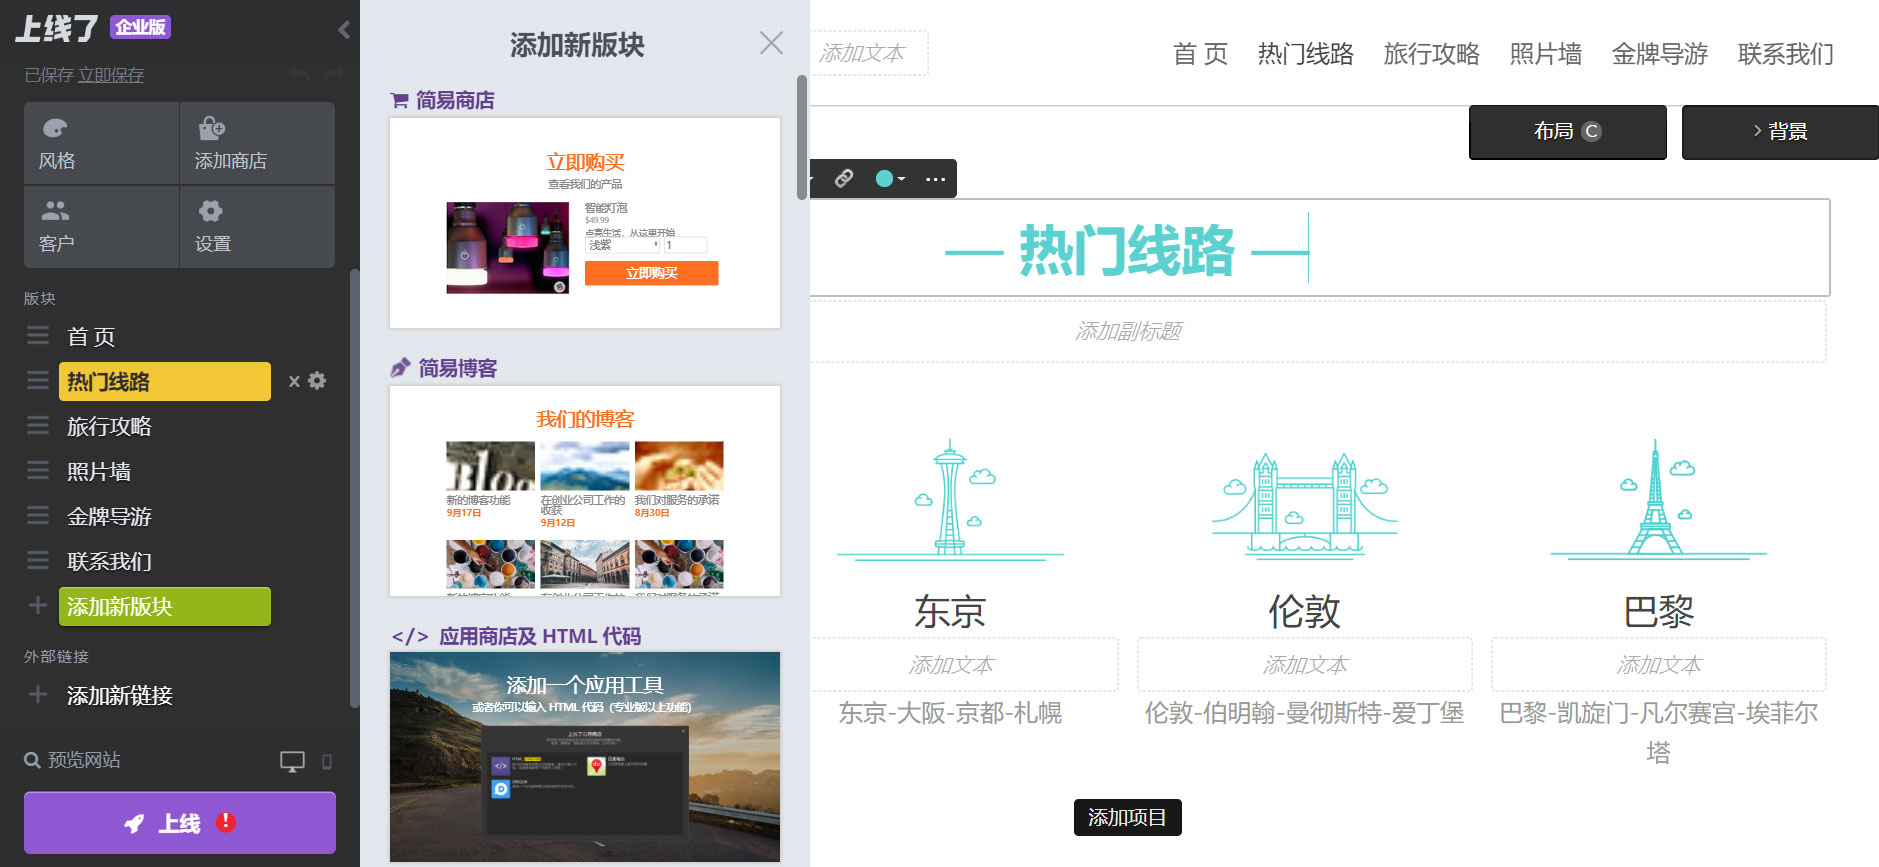Select the 旅行攻略 section in sidebar
Screen dimensions: 1879x867
coord(109,426)
